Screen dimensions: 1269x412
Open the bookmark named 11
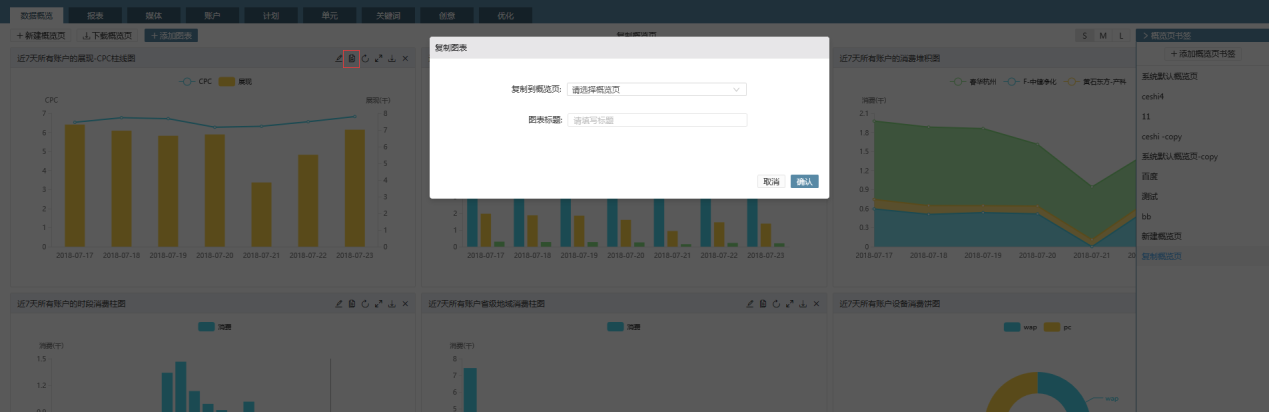click(1145, 116)
